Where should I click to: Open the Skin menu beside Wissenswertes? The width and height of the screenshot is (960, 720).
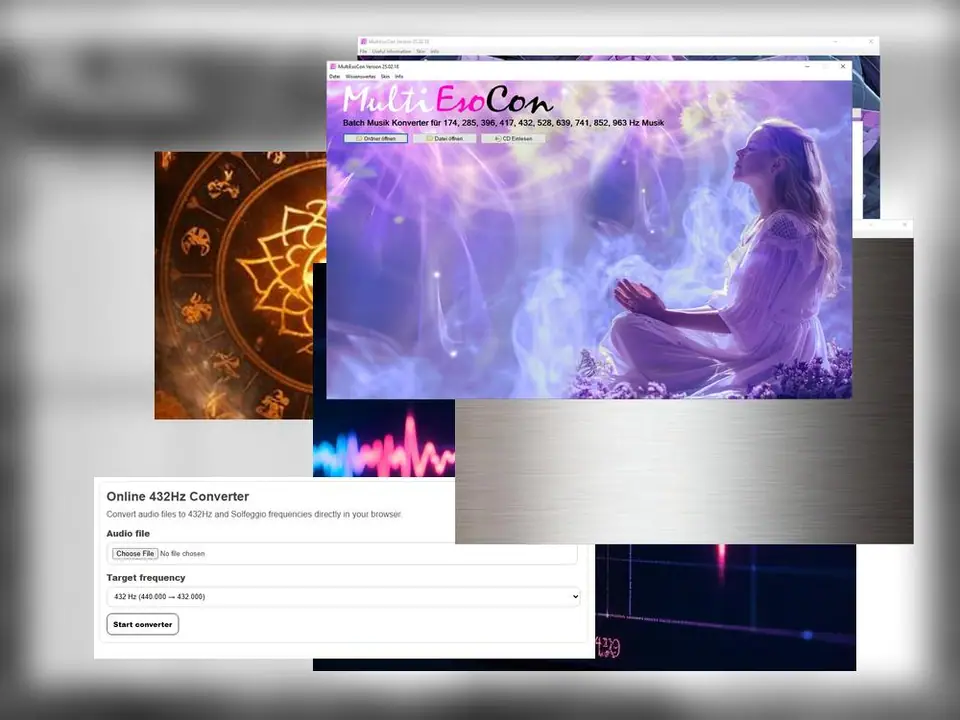(385, 76)
